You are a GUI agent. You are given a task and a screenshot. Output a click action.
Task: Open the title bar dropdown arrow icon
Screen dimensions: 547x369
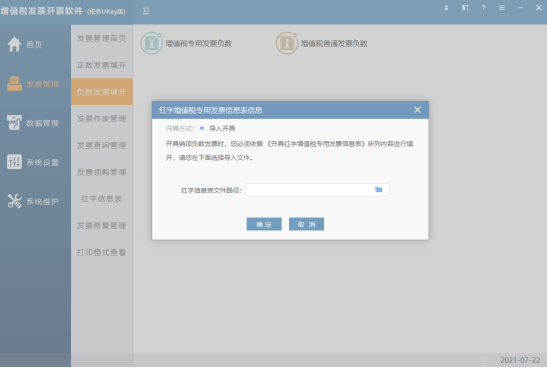[x=446, y=8]
